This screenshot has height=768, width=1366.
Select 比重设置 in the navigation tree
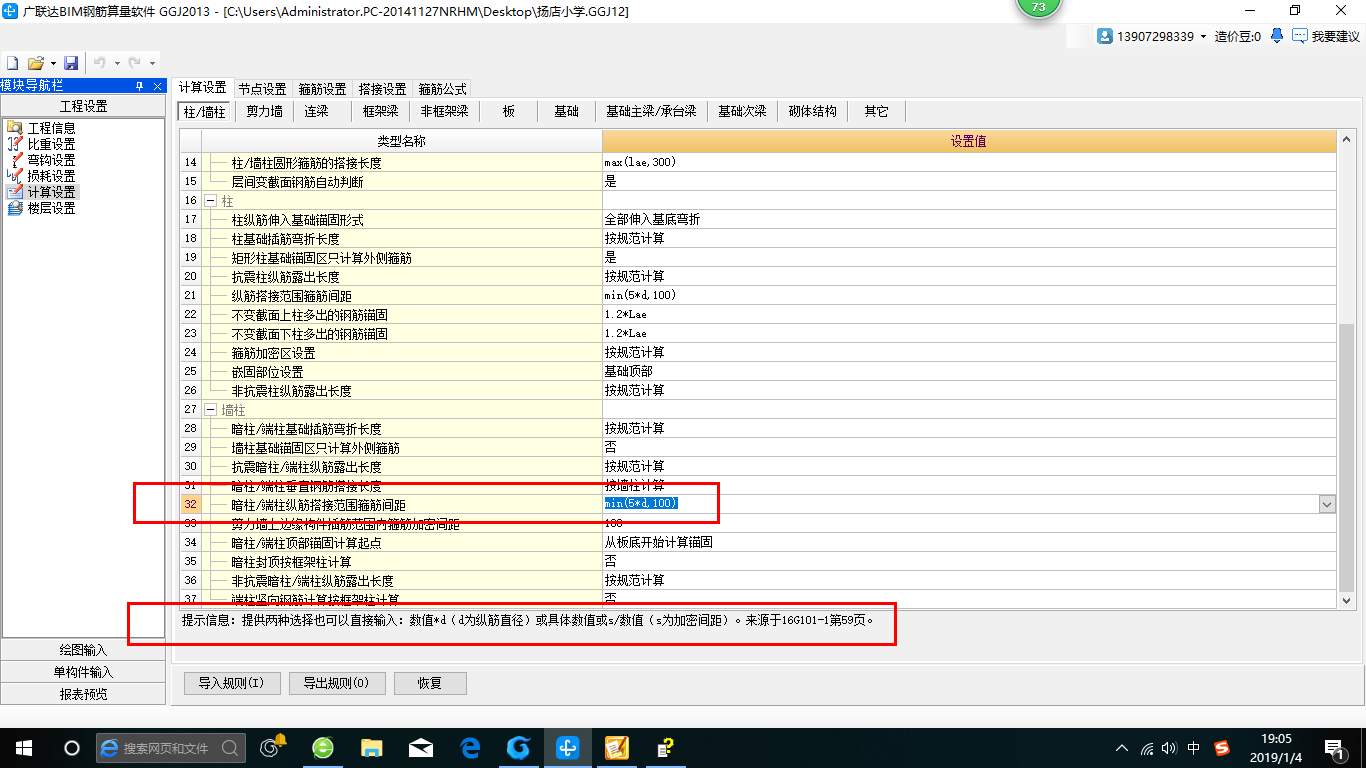tap(51, 144)
